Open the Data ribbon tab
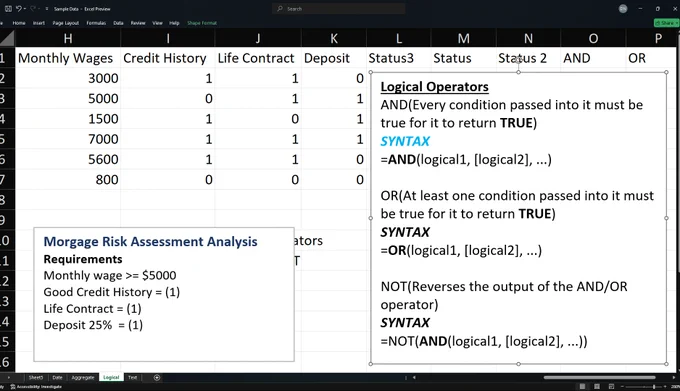This screenshot has height=391, width=680. click(118, 23)
